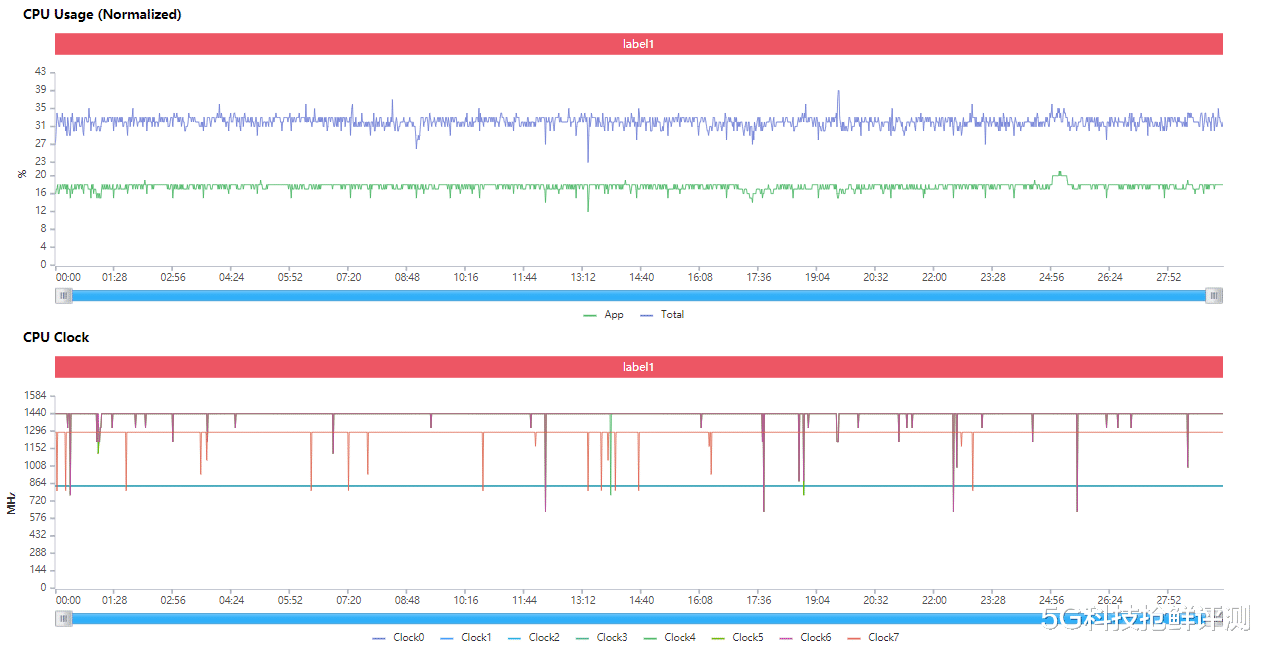This screenshot has height=651, width=1266.
Task: Click the 864 value on MHz axis
Action: [38, 483]
